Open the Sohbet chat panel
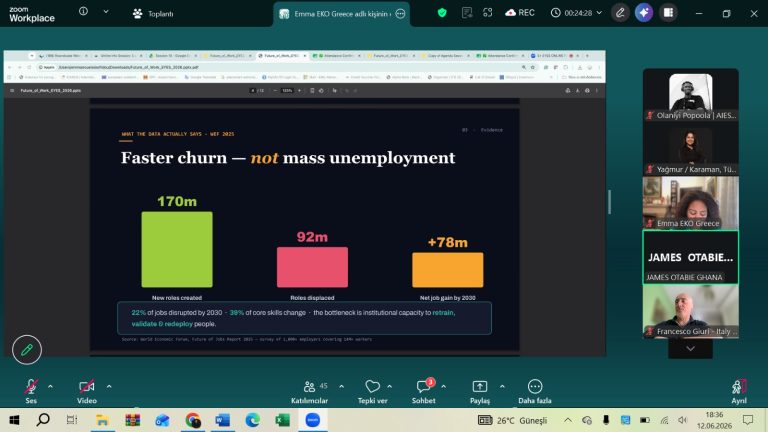The height and width of the screenshot is (432, 768). pos(424,392)
